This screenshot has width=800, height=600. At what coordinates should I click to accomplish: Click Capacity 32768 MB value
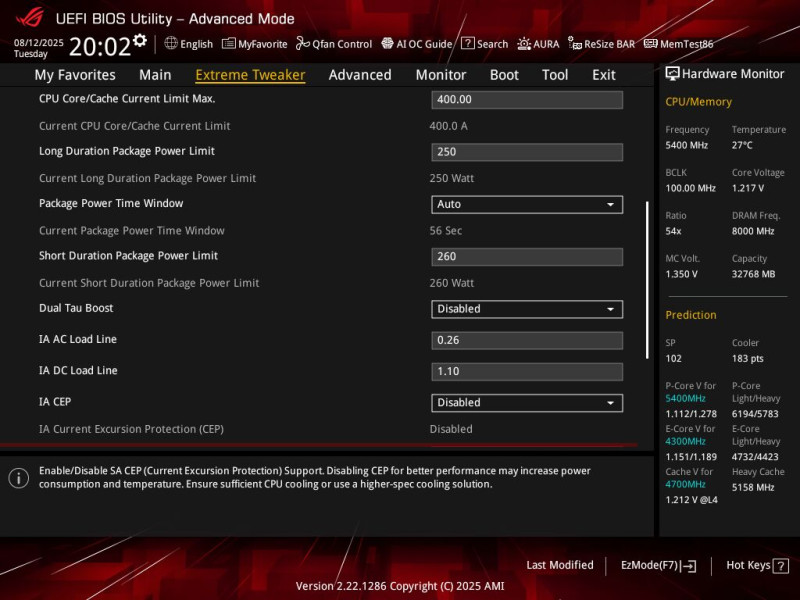754,274
